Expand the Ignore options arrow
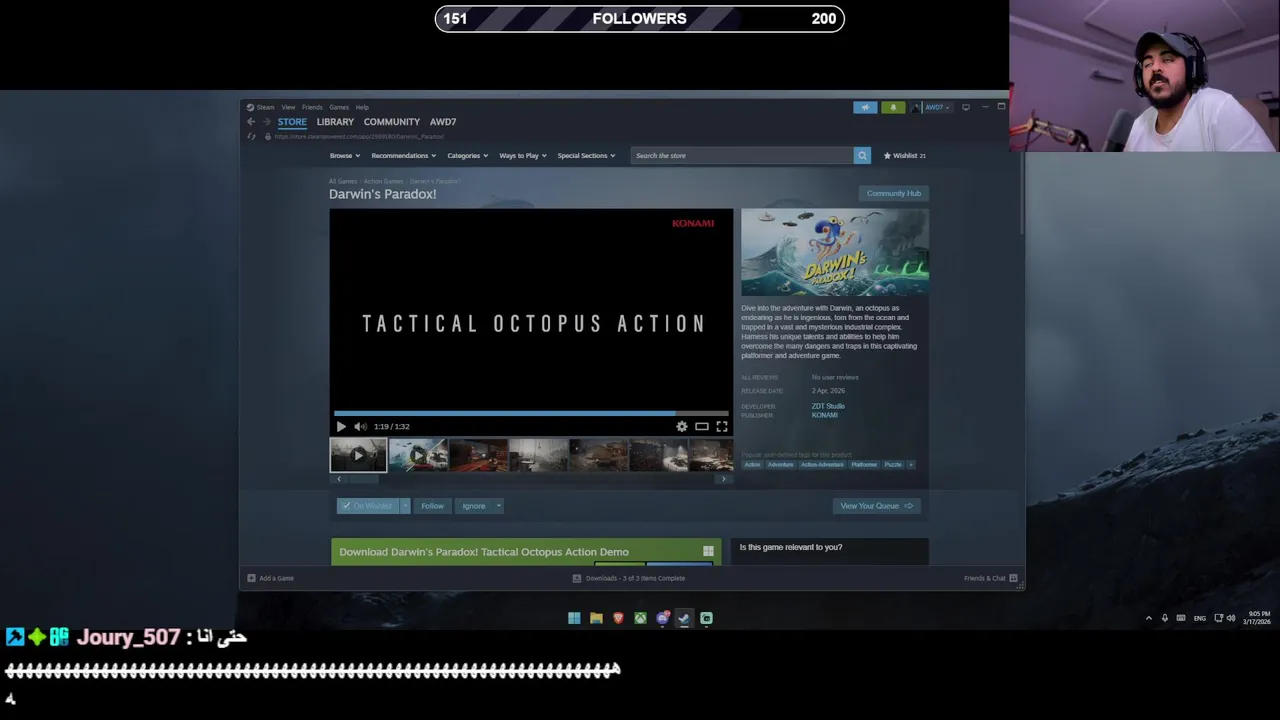This screenshot has width=1280, height=720. pyautogui.click(x=498, y=506)
